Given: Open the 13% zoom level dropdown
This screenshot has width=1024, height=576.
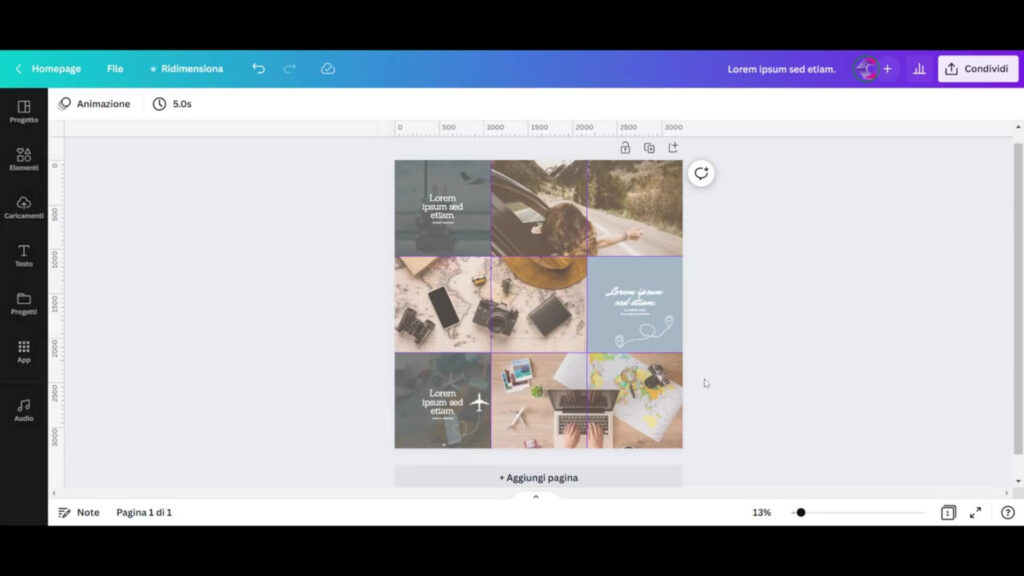Looking at the screenshot, I should coord(761,513).
